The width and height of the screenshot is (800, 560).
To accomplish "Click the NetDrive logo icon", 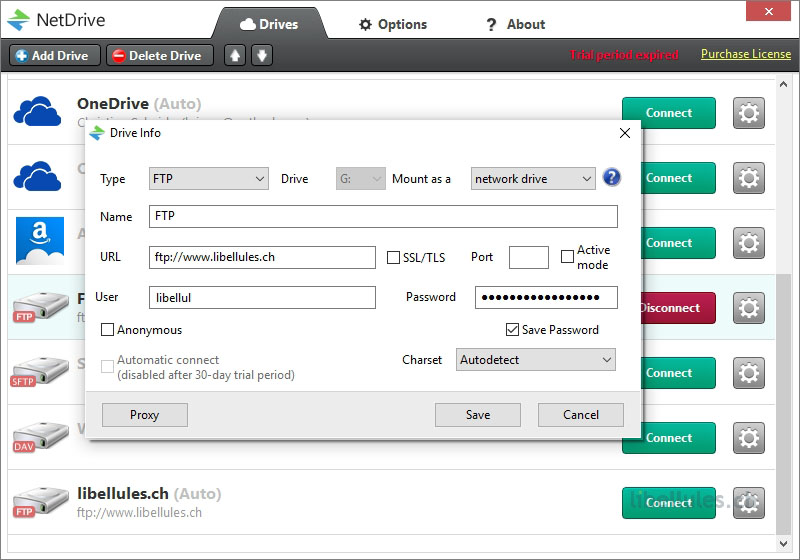I will coord(18,20).
